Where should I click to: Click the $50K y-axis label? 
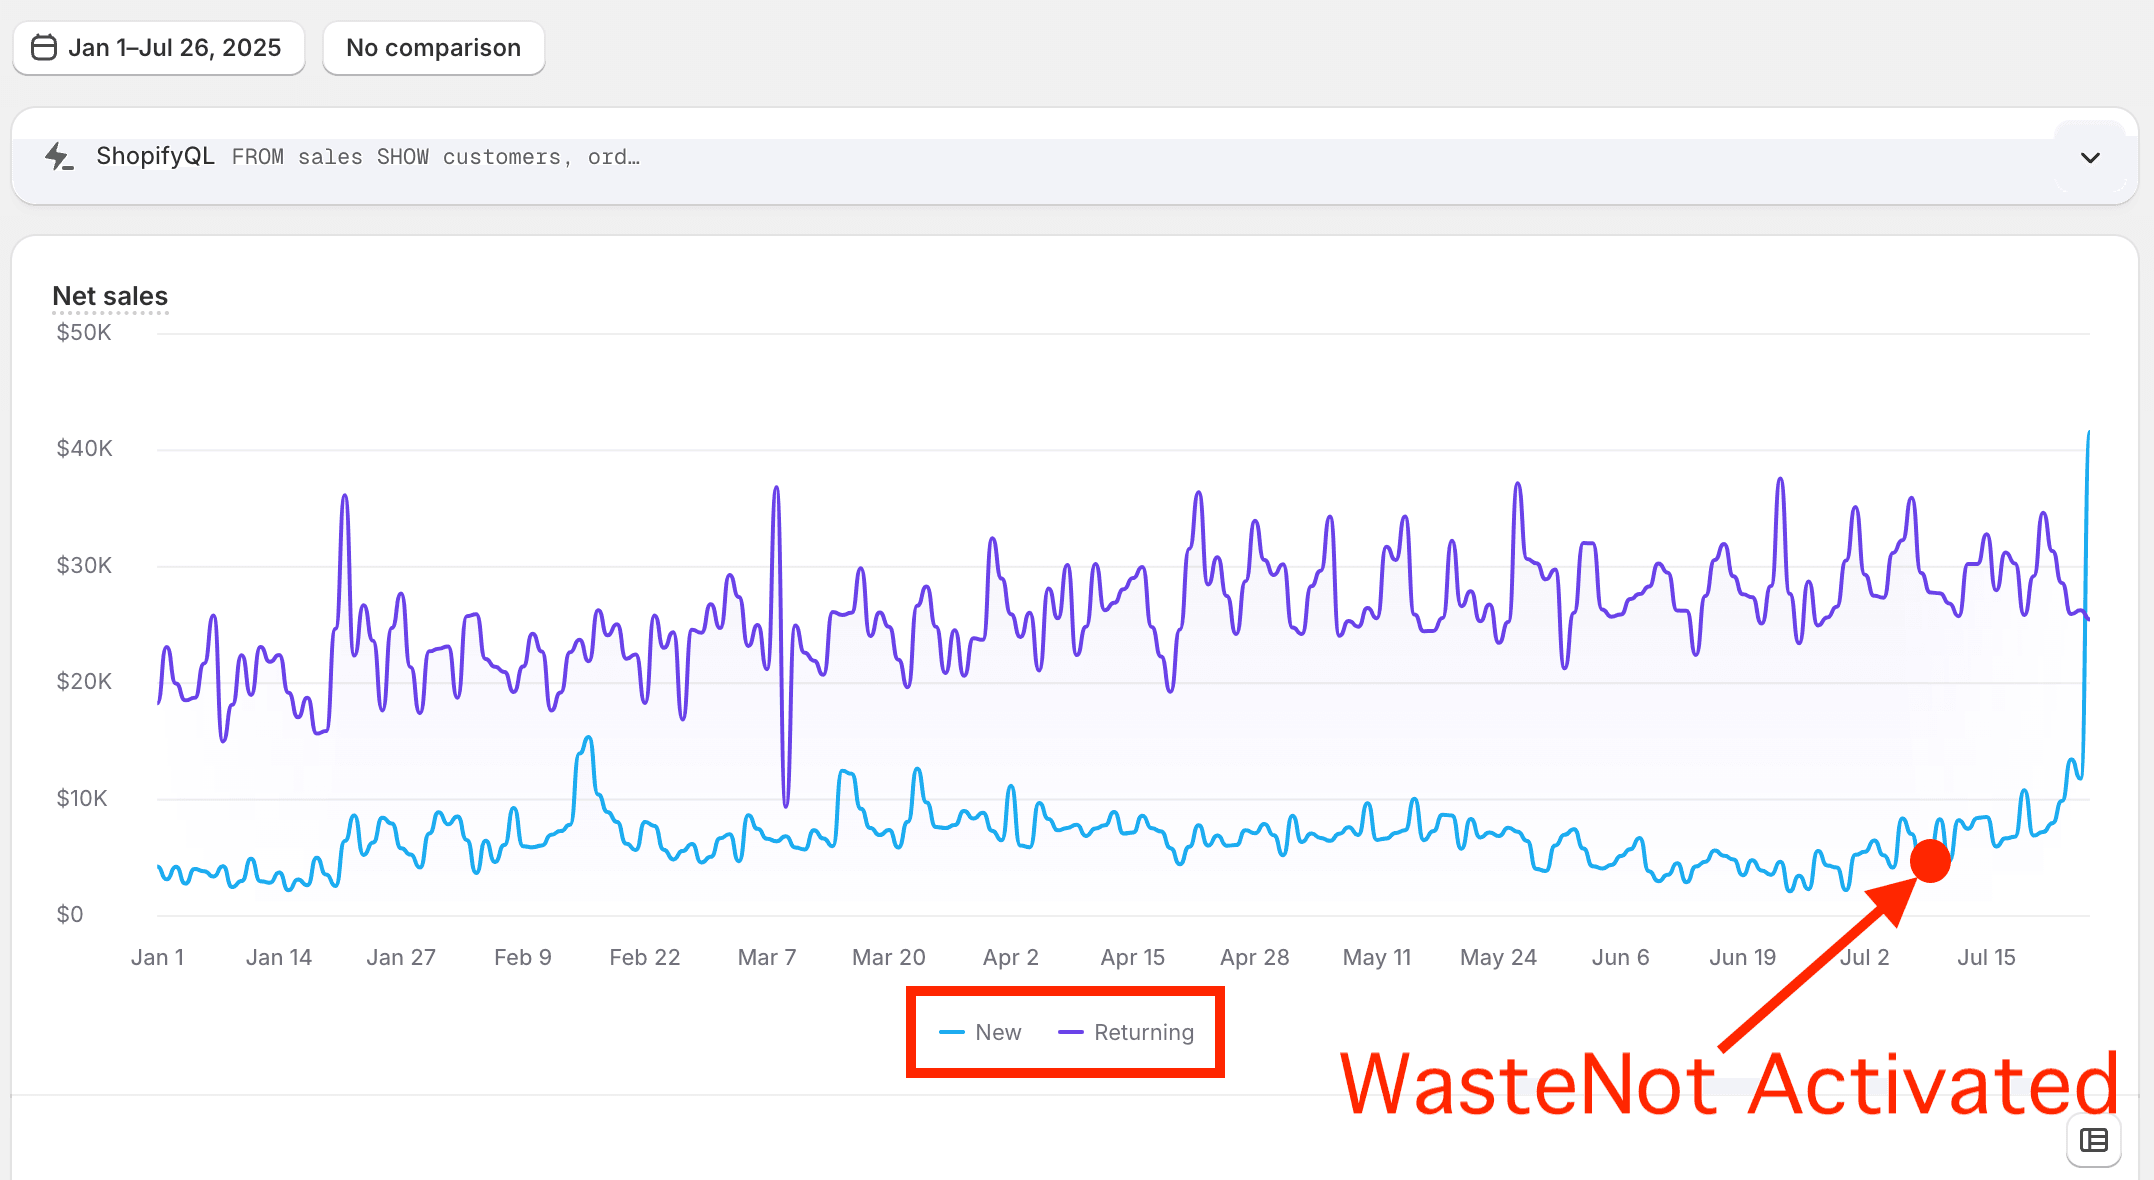(84, 333)
